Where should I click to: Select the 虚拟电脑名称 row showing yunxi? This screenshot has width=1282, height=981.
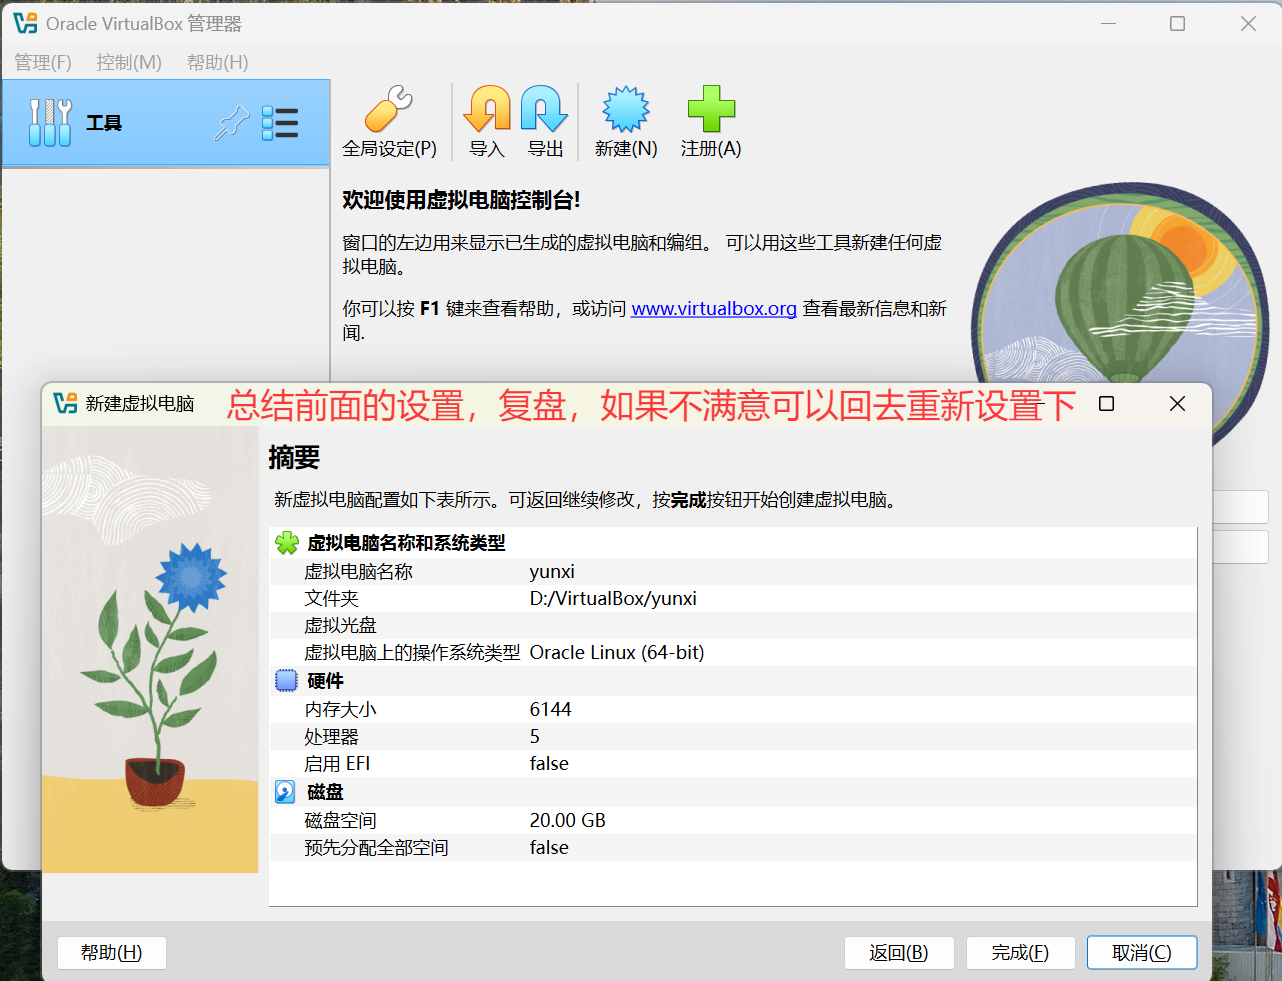(733, 571)
